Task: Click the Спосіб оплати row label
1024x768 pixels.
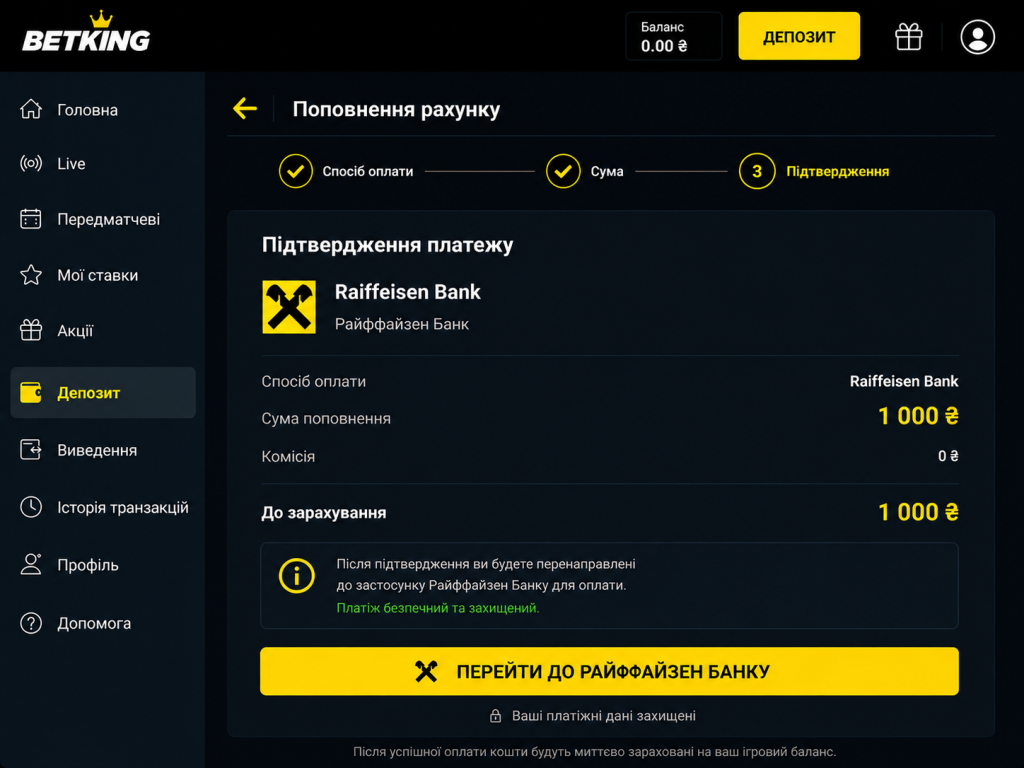Action: (313, 381)
